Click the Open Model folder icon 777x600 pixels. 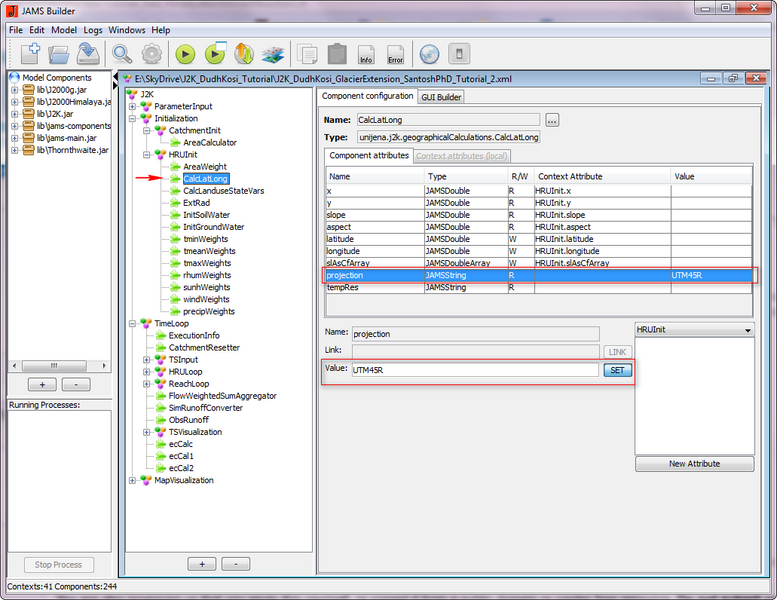coord(59,54)
